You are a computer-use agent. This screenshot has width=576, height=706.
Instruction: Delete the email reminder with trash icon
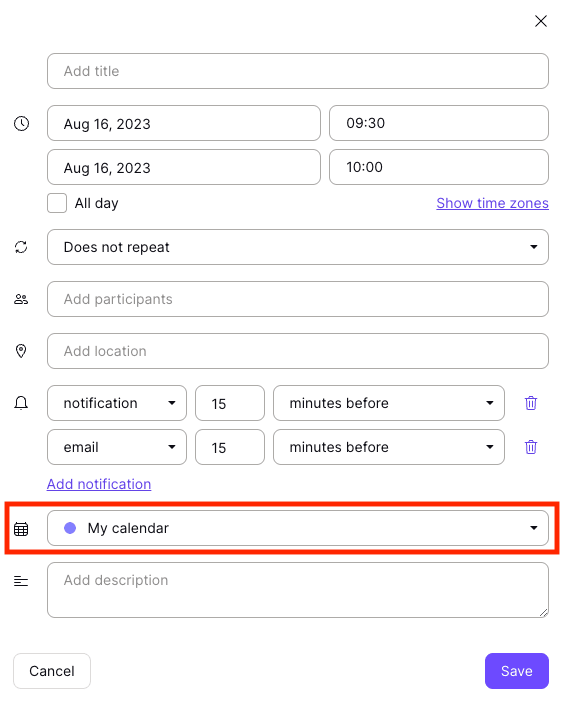pyautogui.click(x=531, y=447)
